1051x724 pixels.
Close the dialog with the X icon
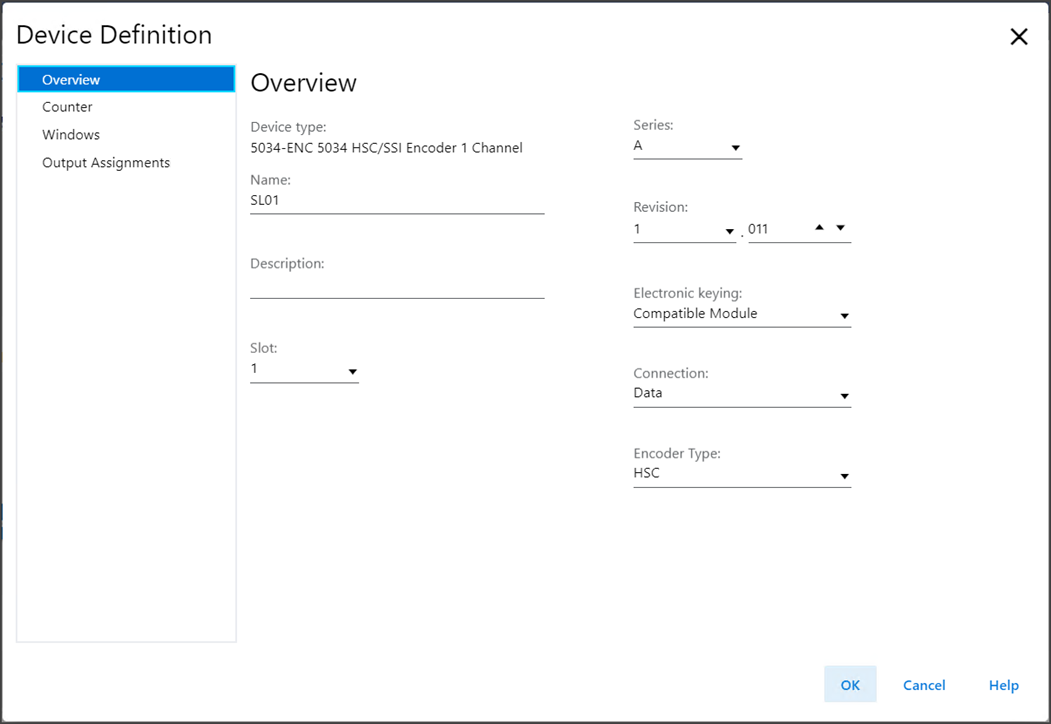pyautogui.click(x=1018, y=37)
